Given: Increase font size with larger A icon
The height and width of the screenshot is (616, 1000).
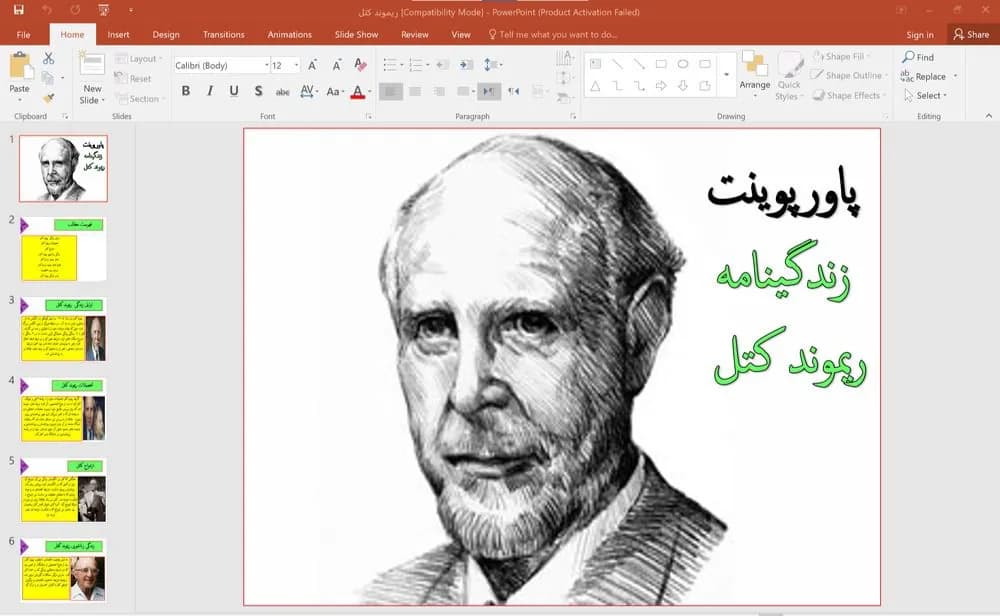Looking at the screenshot, I should click(312, 65).
